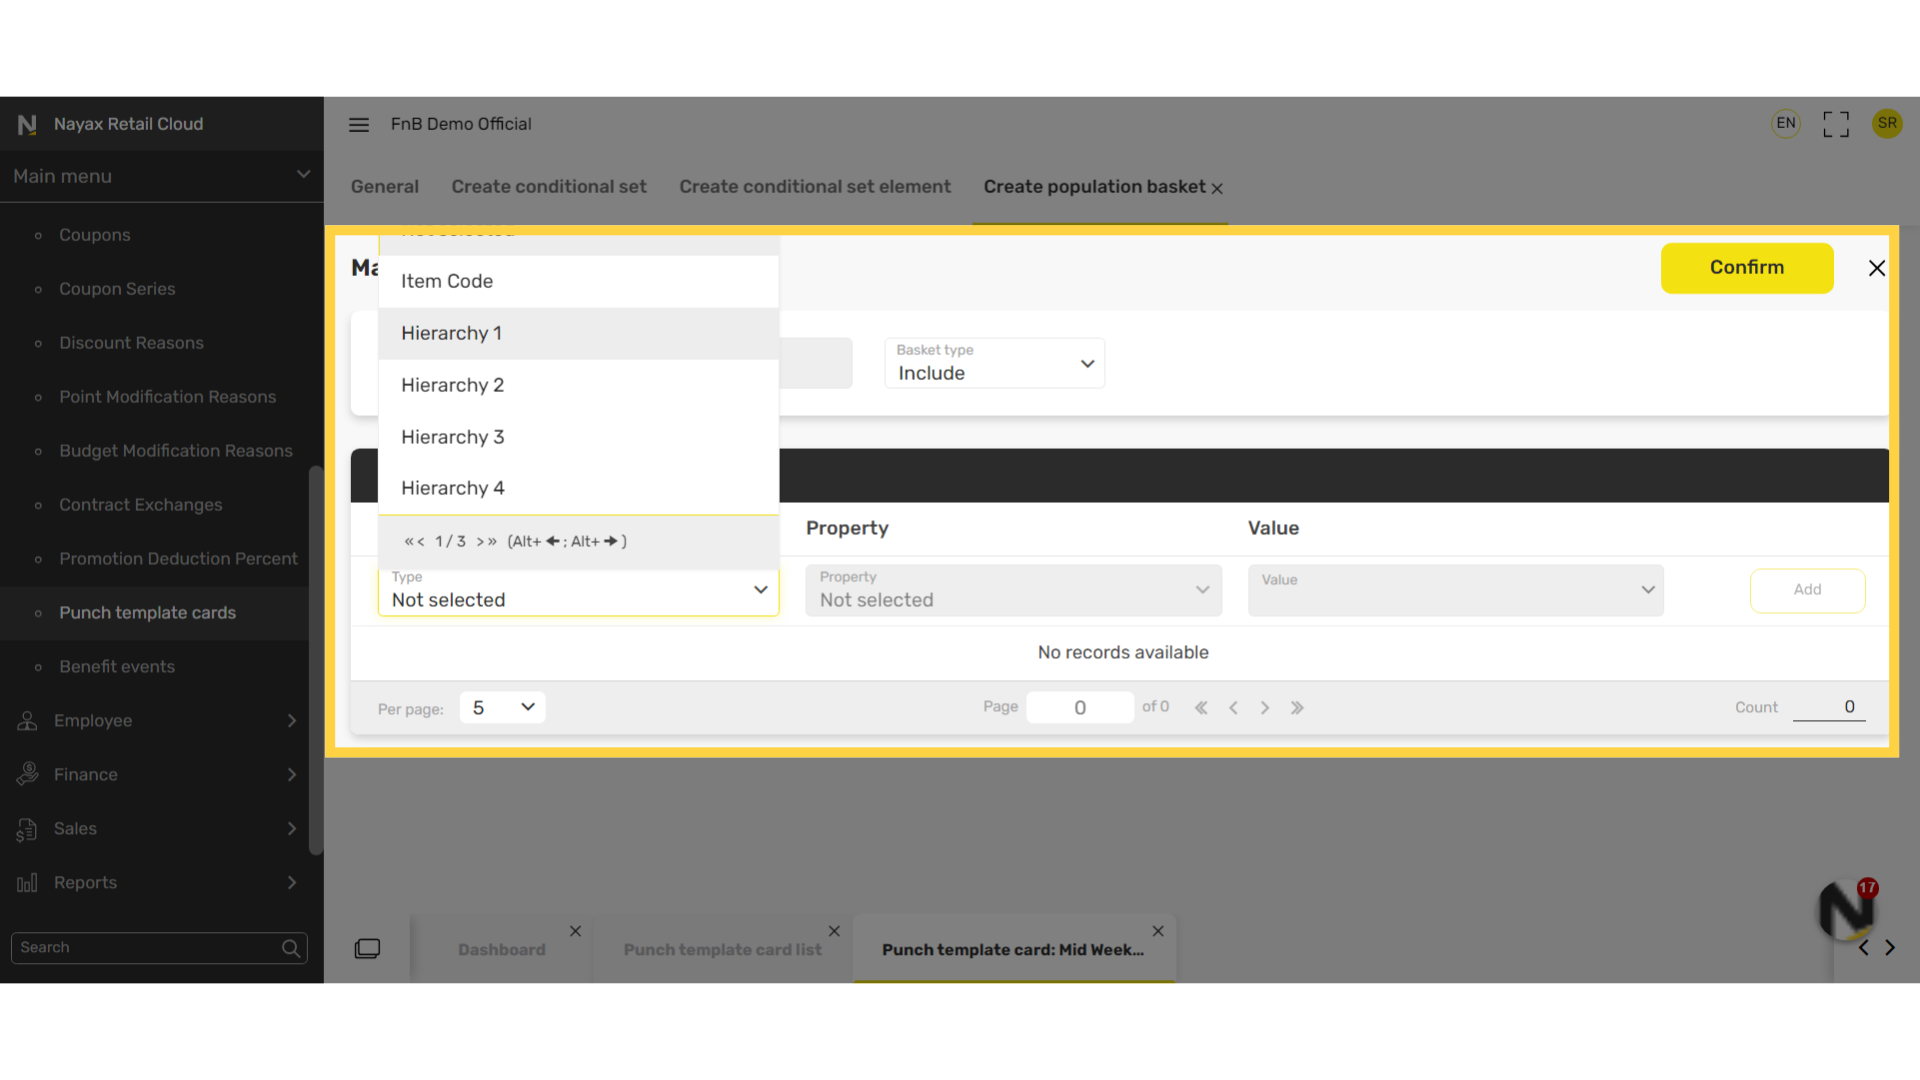Image resolution: width=1920 pixels, height=1080 pixels.
Task: Open the SR user profile avatar
Action: (x=1887, y=123)
